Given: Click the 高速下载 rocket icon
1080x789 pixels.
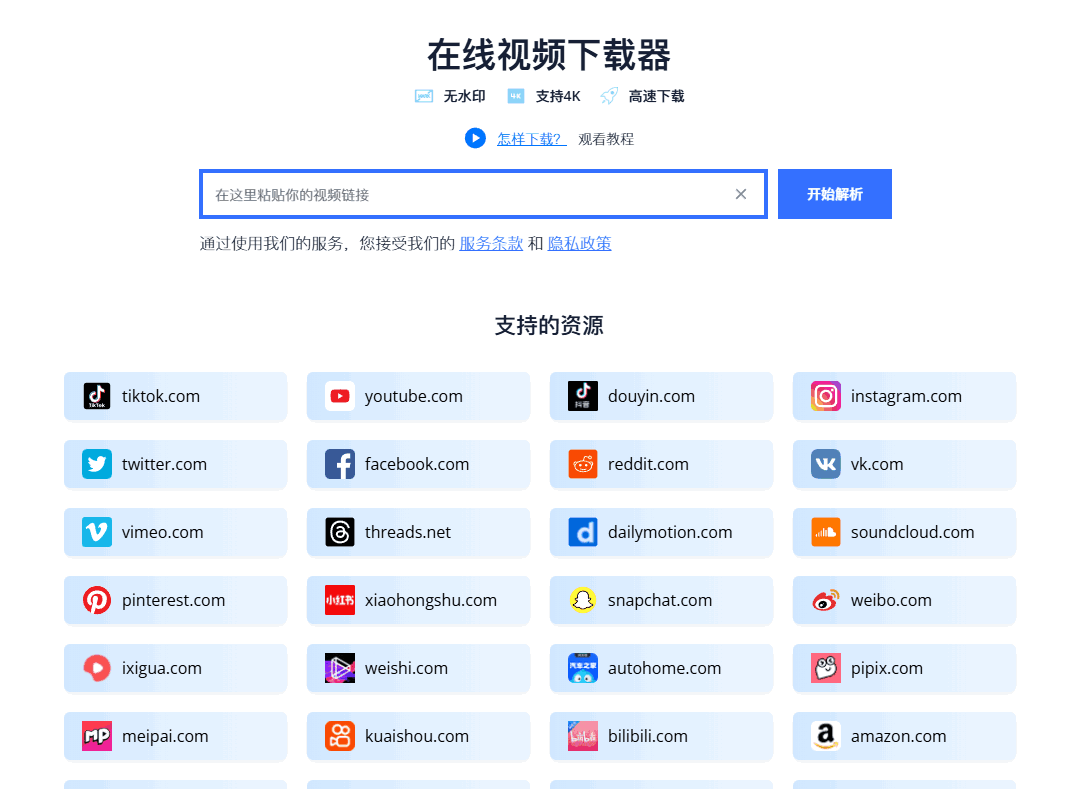Looking at the screenshot, I should tap(609, 96).
